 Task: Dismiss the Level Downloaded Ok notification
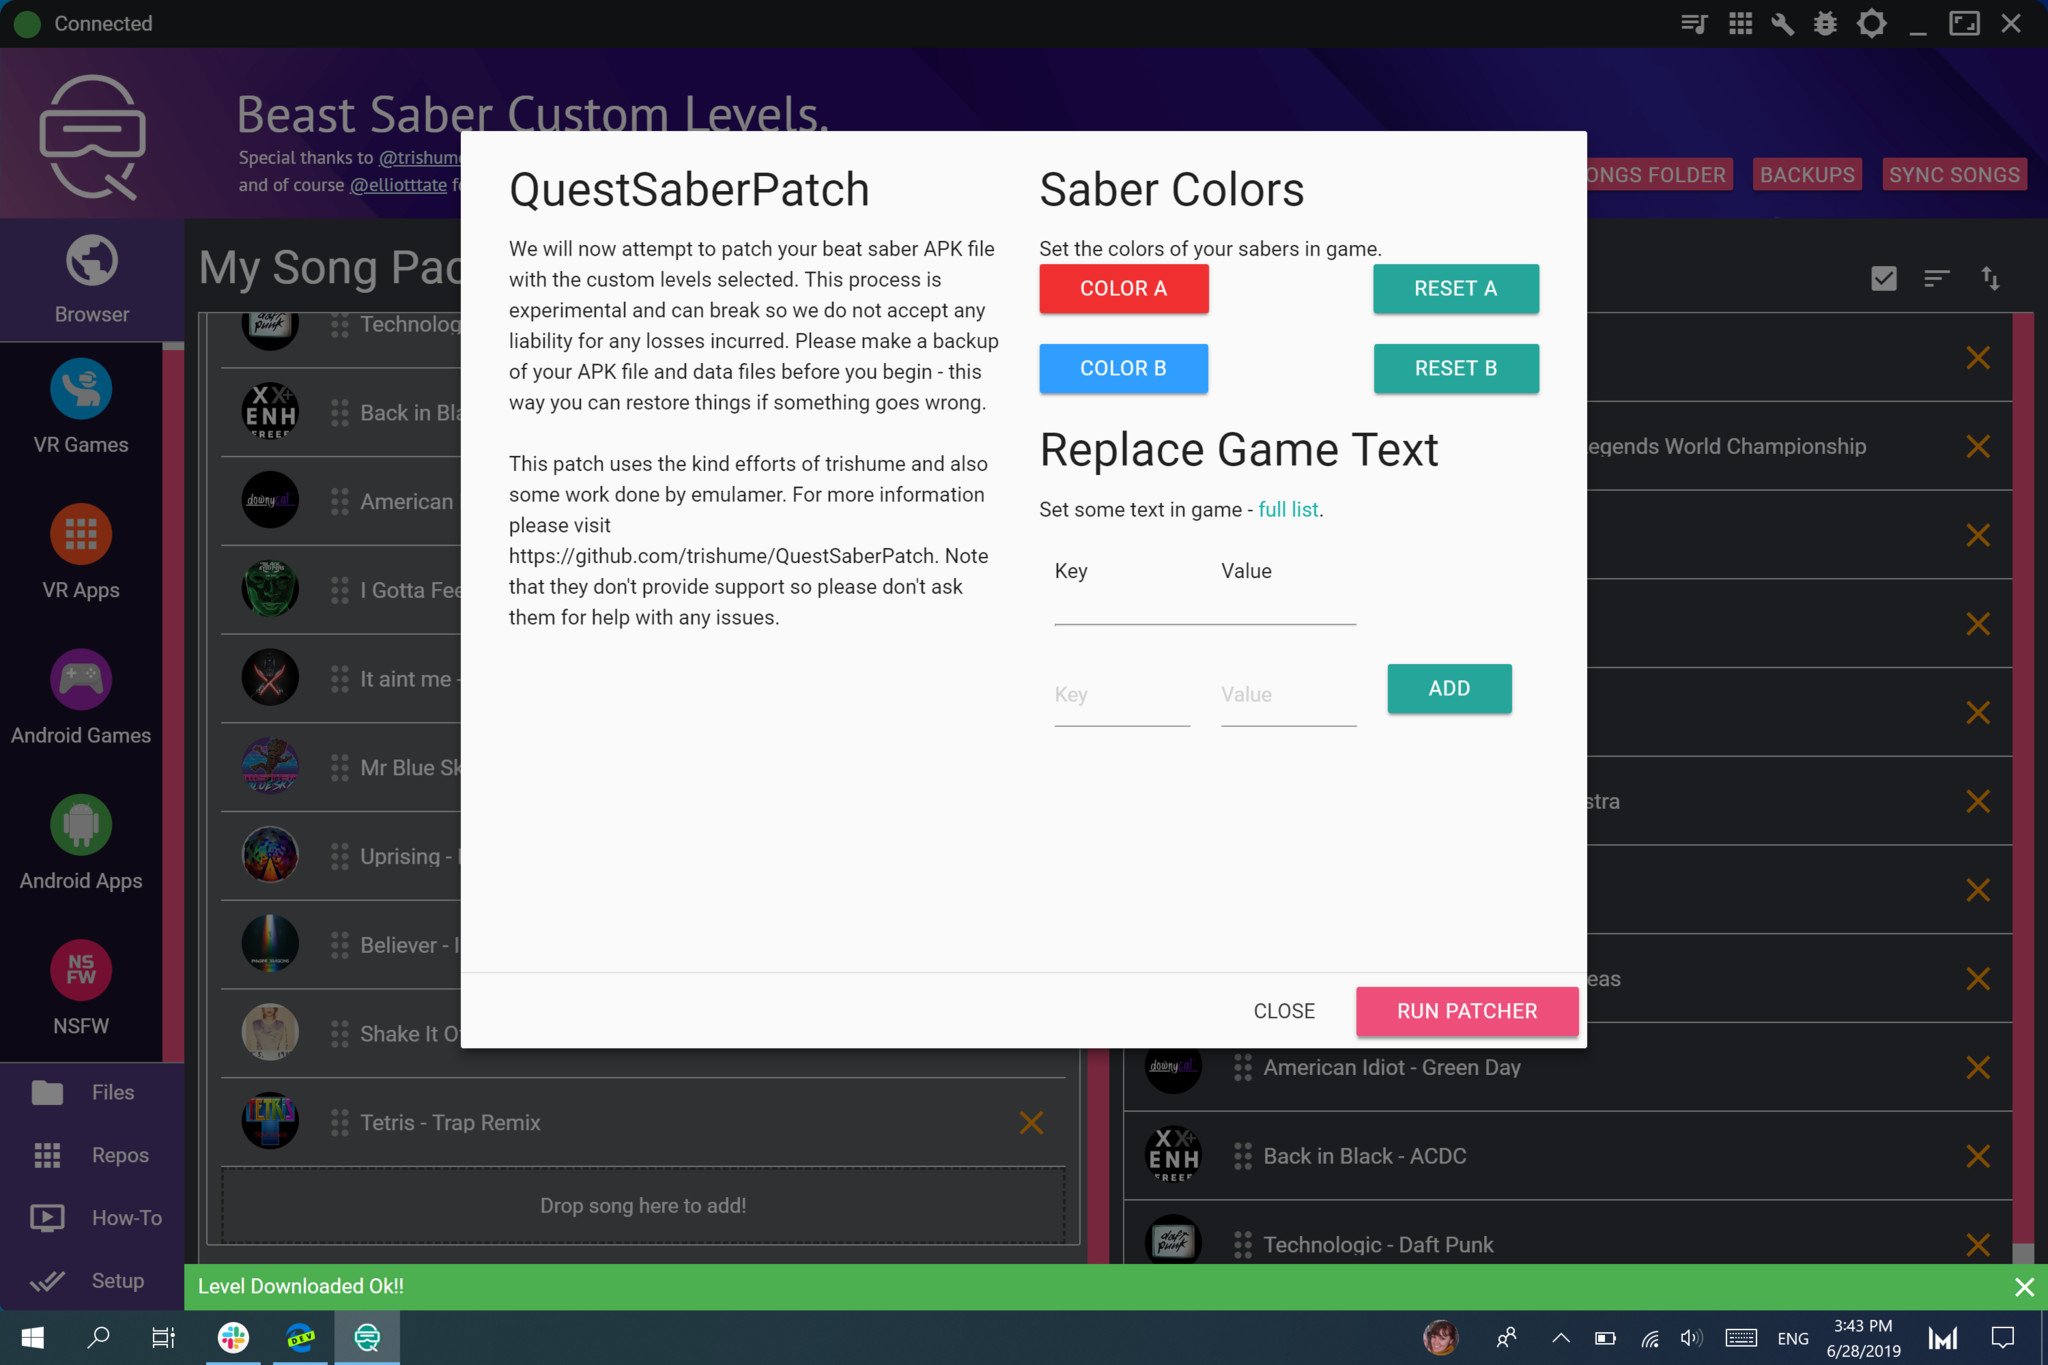tap(2023, 1287)
